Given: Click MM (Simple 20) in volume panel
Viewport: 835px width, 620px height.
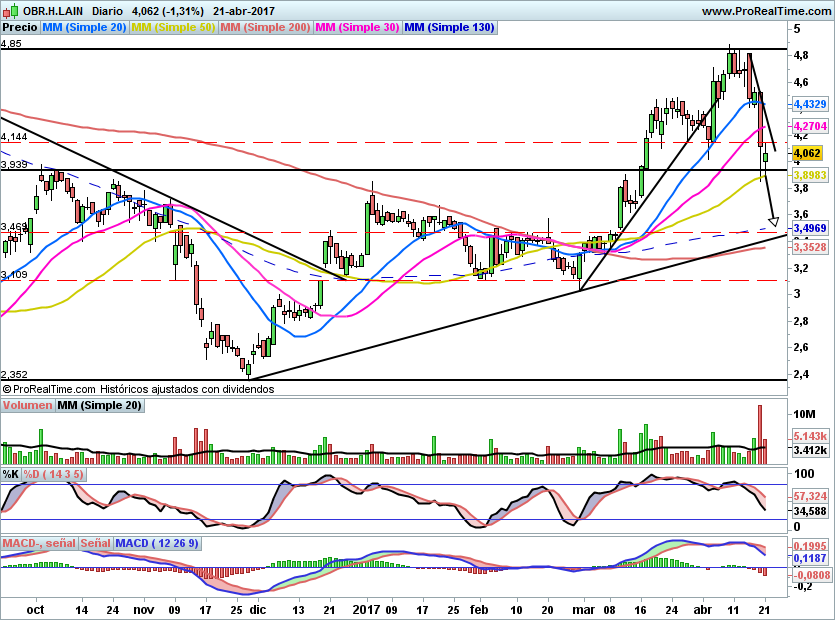Looking at the screenshot, I should [100, 405].
